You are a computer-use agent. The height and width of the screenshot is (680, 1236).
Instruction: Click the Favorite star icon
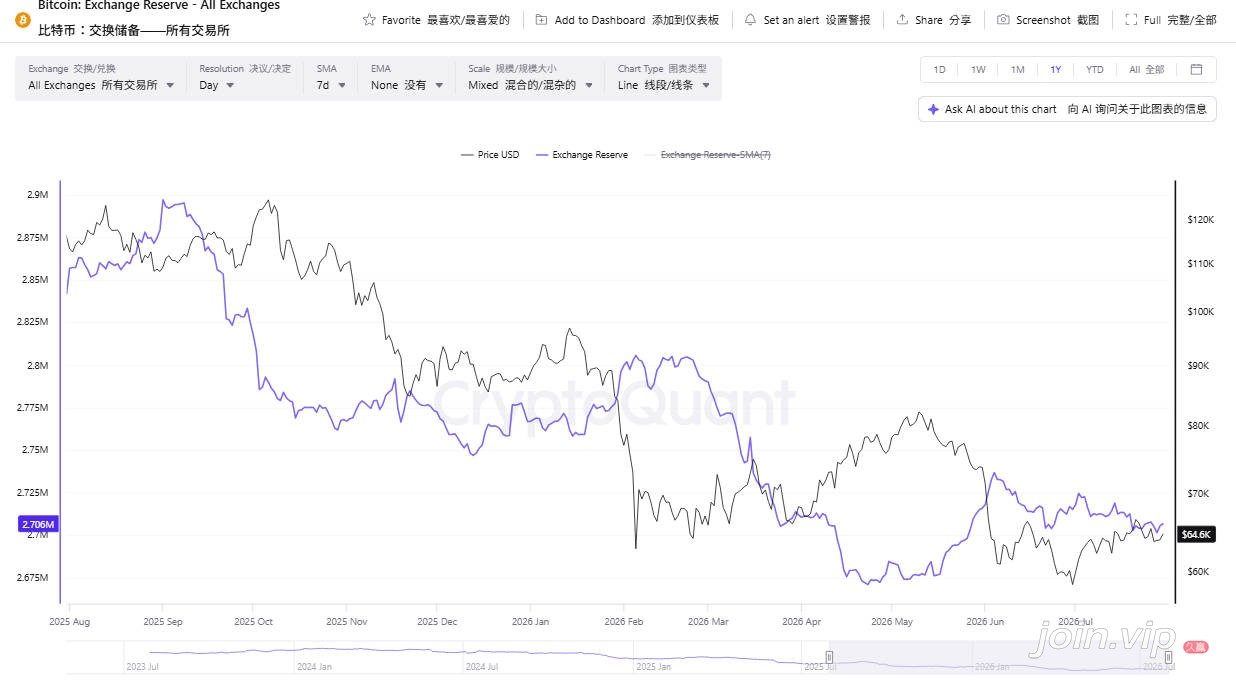click(369, 20)
